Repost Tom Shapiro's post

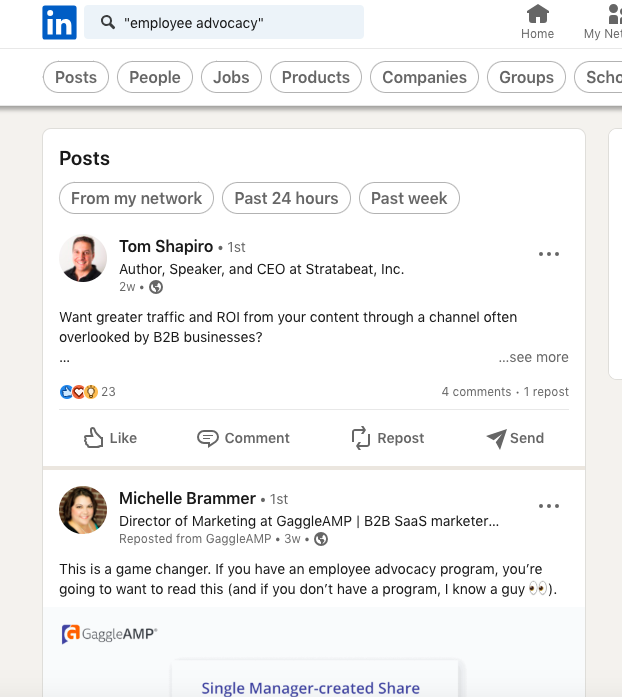click(x=387, y=438)
